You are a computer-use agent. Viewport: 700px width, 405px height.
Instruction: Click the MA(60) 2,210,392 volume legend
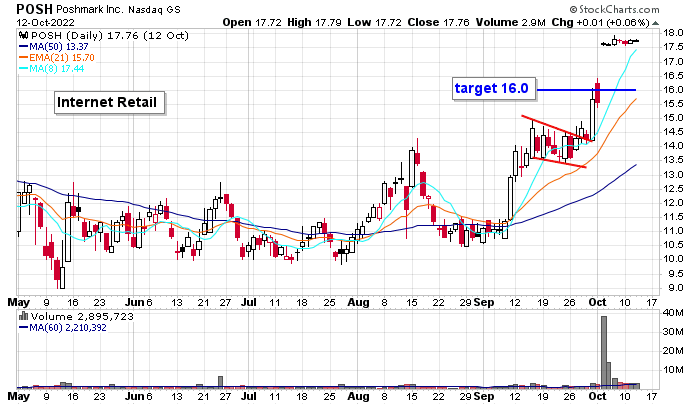67,328
